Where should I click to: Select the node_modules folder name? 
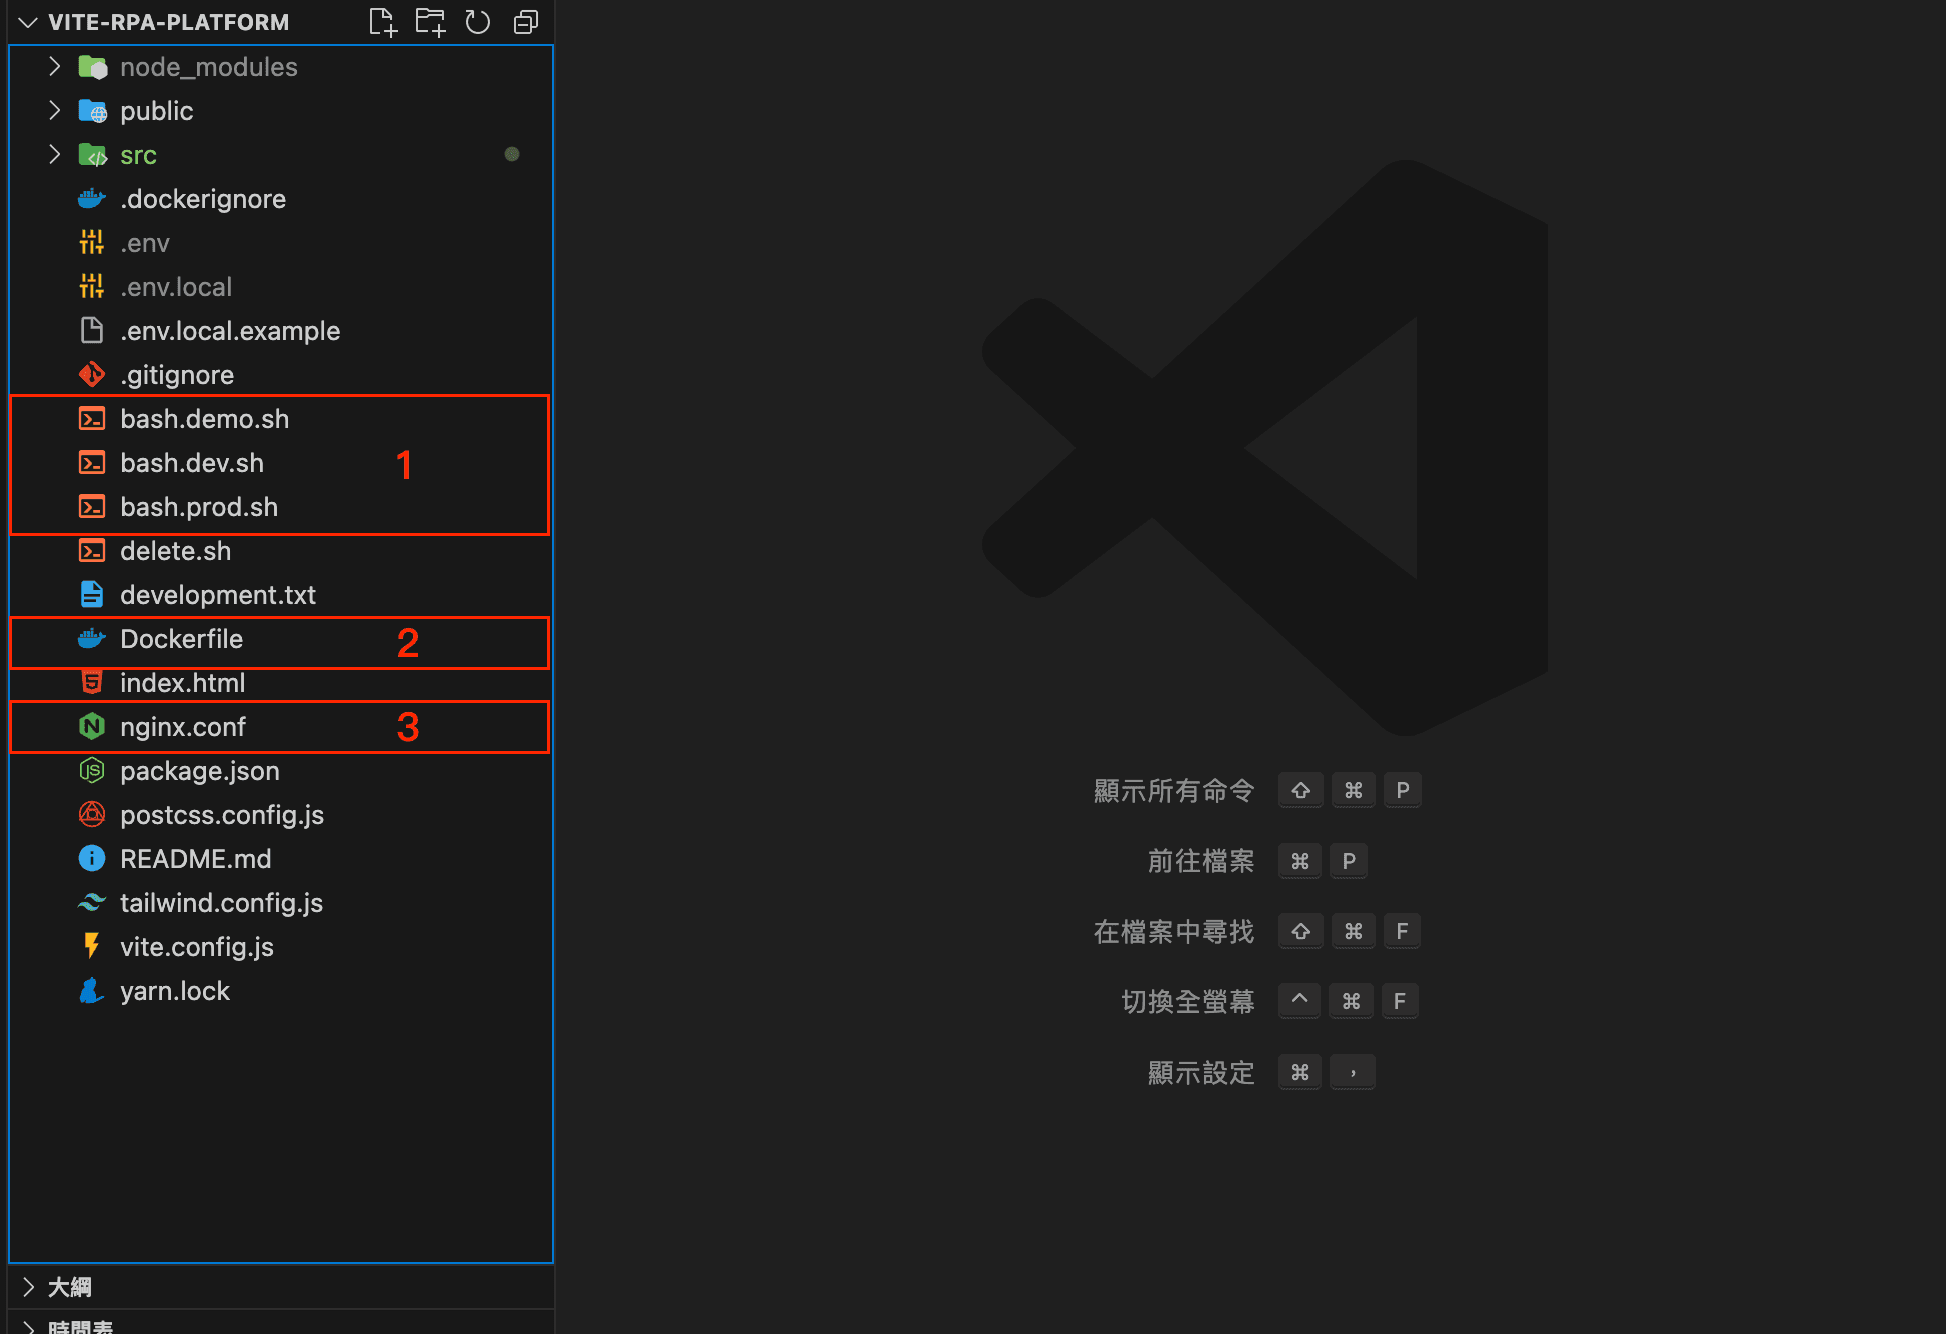[x=209, y=67]
